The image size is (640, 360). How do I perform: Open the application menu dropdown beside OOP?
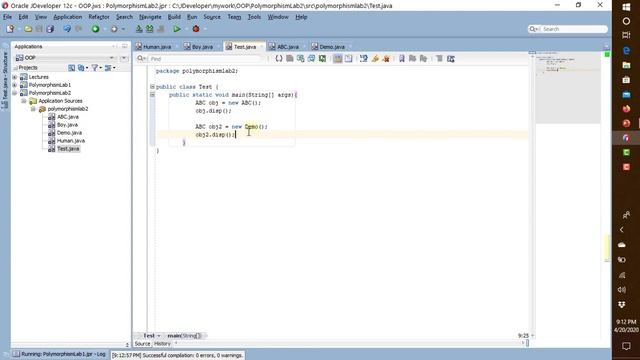click(x=124, y=58)
